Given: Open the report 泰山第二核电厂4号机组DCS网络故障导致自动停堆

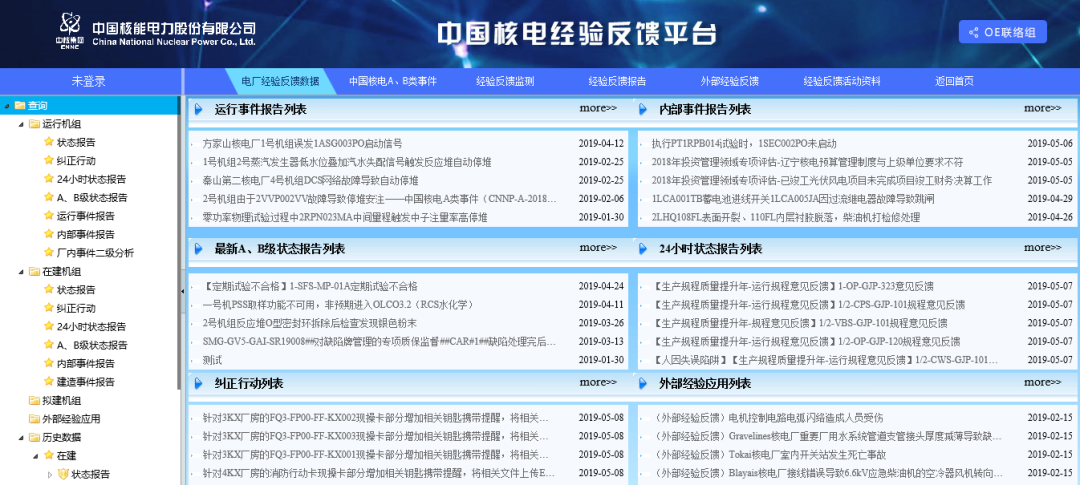Looking at the screenshot, I should [x=311, y=180].
